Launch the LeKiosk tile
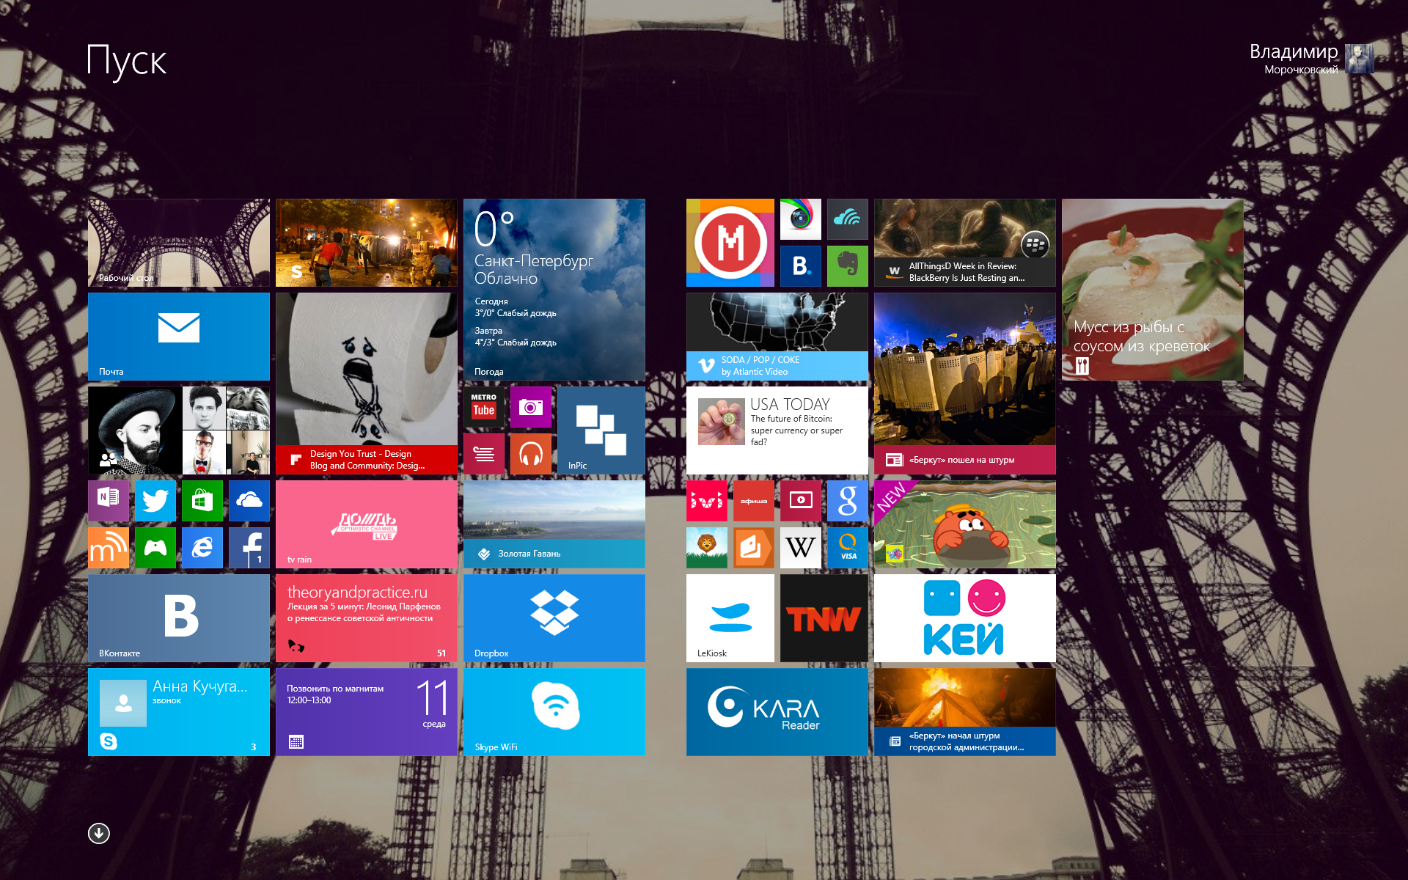 730,618
